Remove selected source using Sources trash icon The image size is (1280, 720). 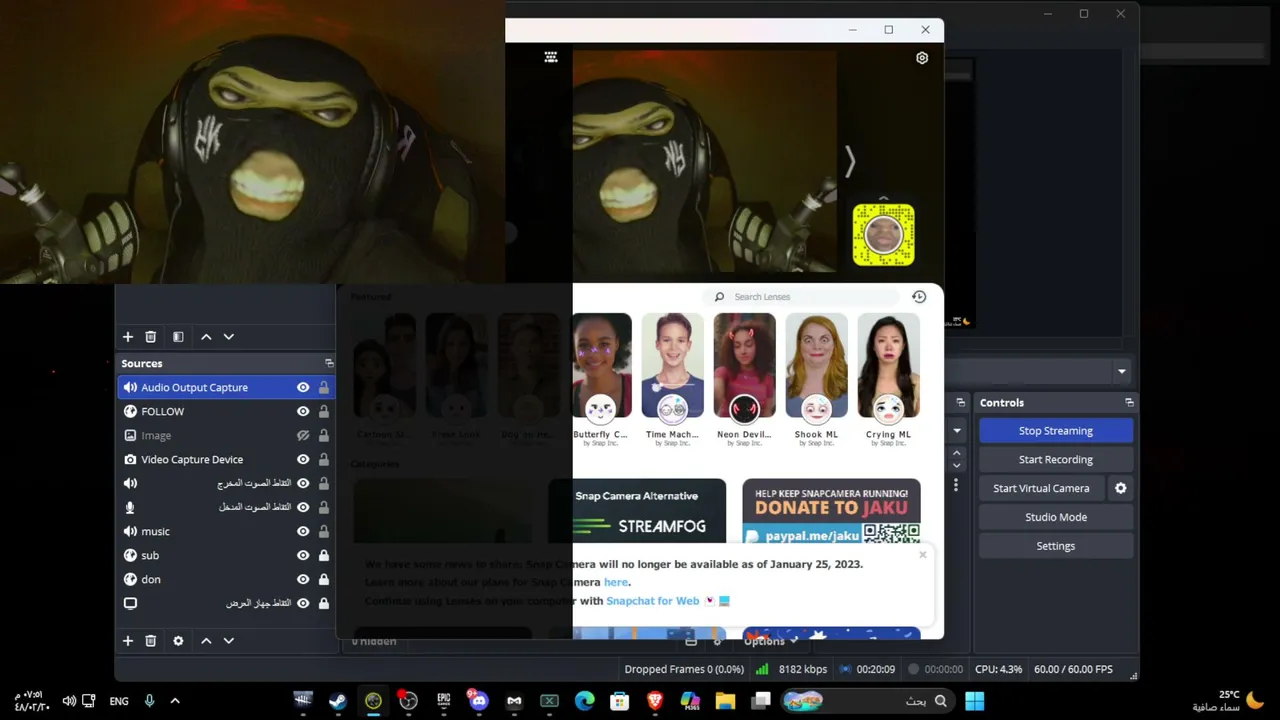pyautogui.click(x=151, y=641)
